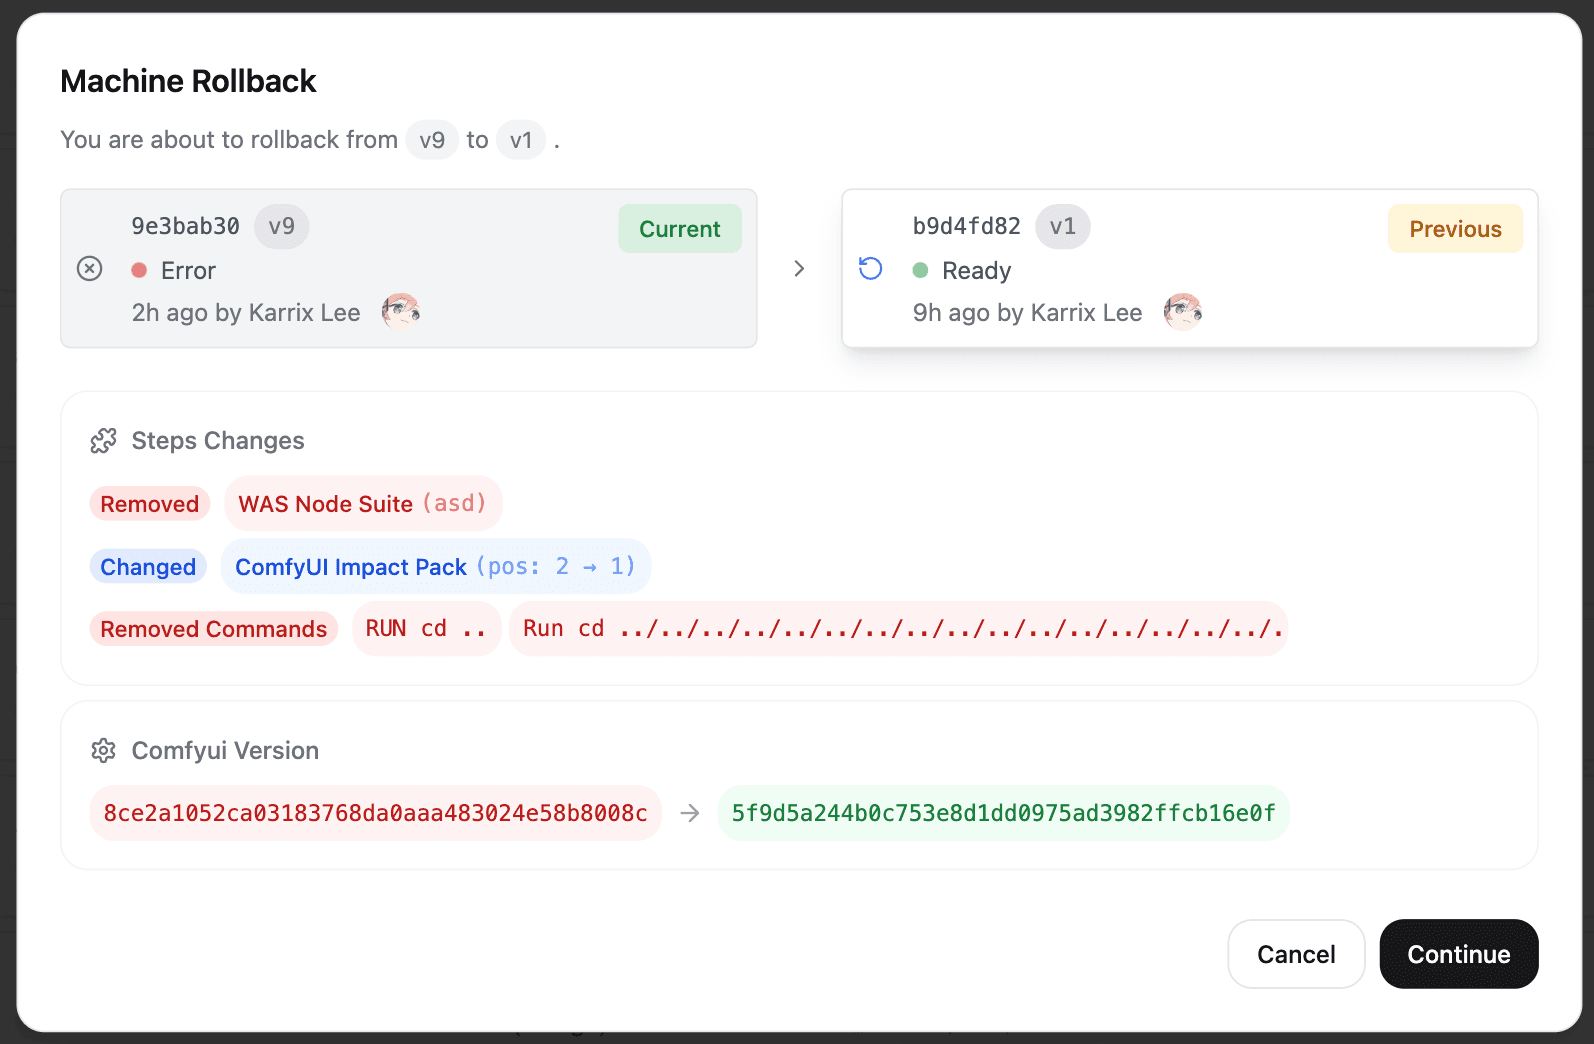1594x1044 pixels.
Task: Click the Comfyui Version gear icon
Action: 104,751
